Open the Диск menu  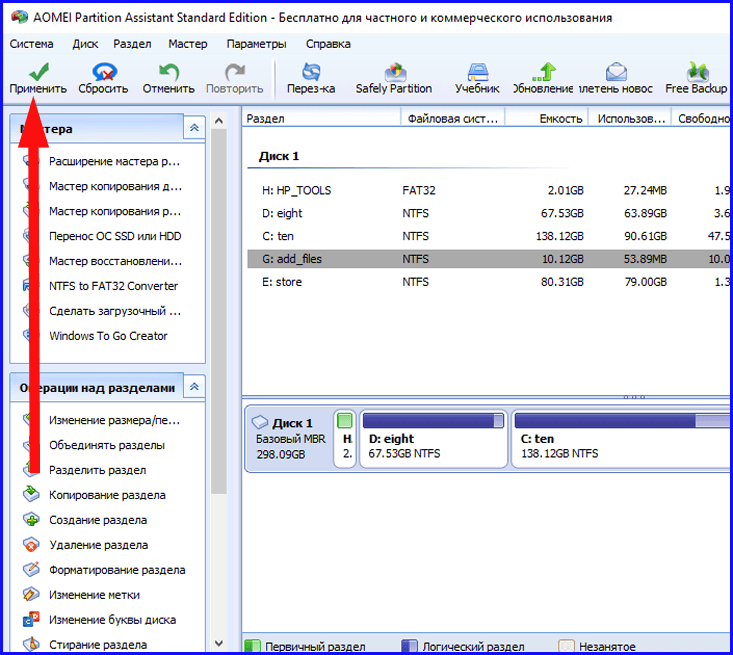[x=85, y=44]
